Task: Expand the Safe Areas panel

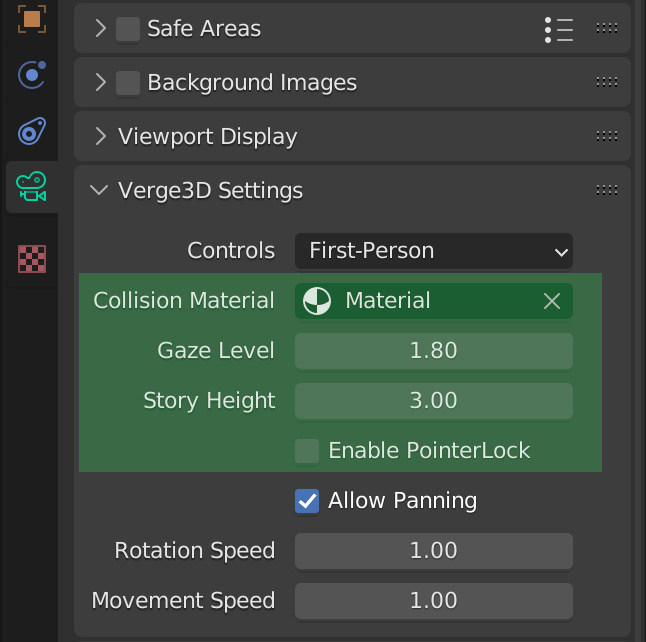Action: pos(100,28)
